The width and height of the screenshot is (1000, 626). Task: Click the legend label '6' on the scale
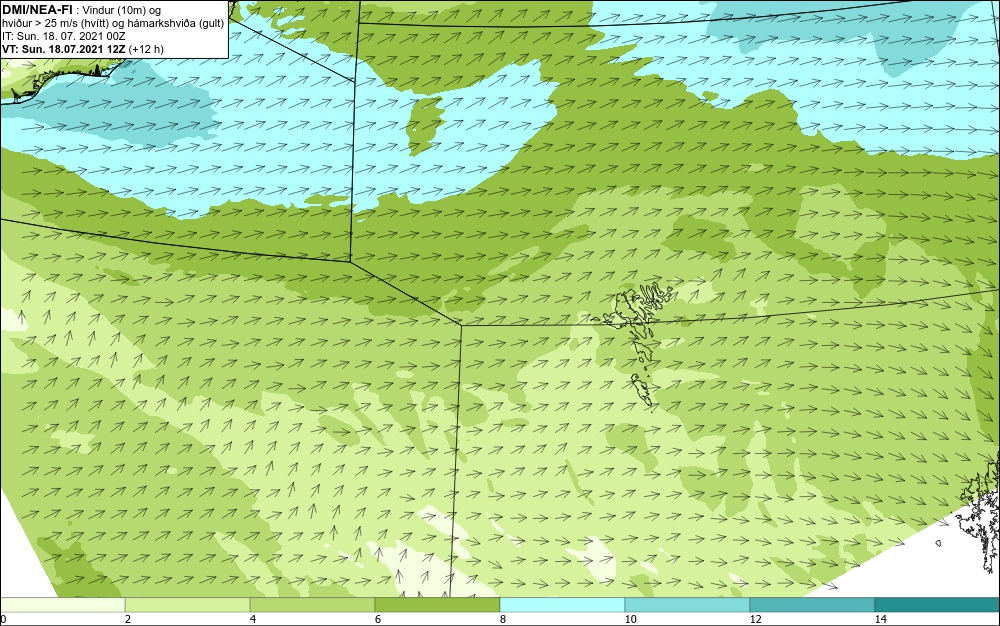click(x=378, y=620)
